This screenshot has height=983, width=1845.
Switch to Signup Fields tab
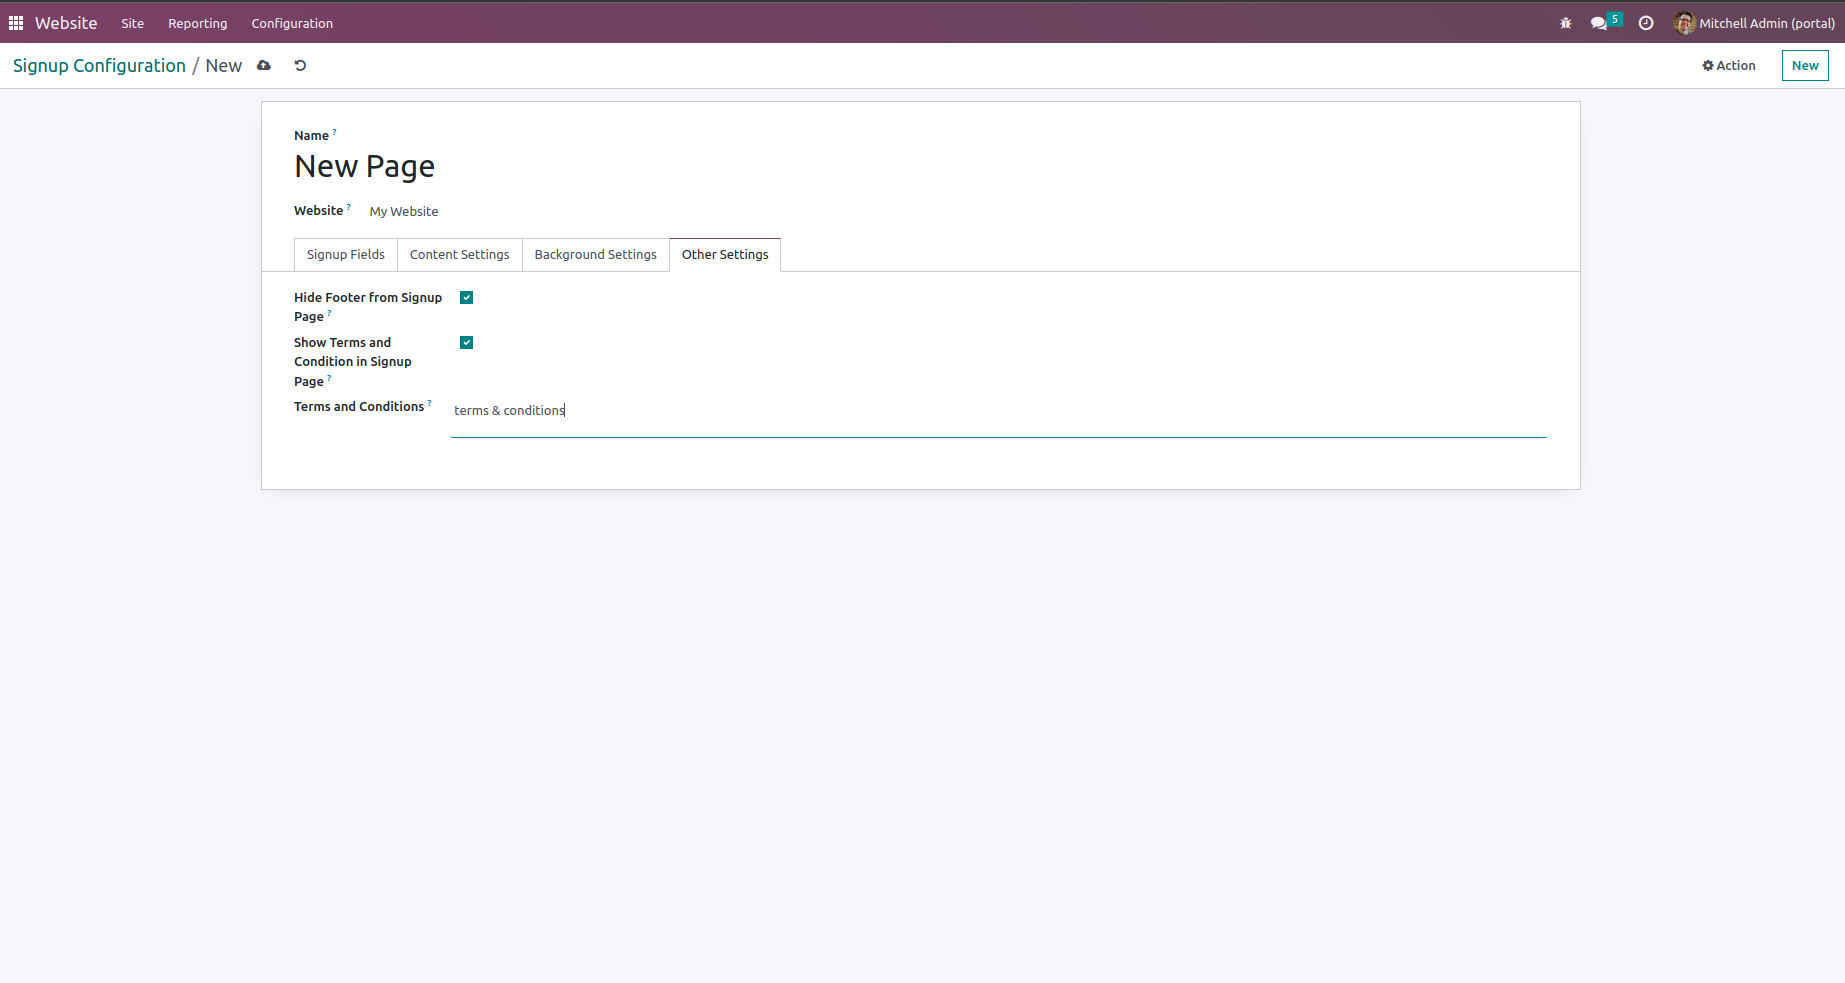(346, 255)
